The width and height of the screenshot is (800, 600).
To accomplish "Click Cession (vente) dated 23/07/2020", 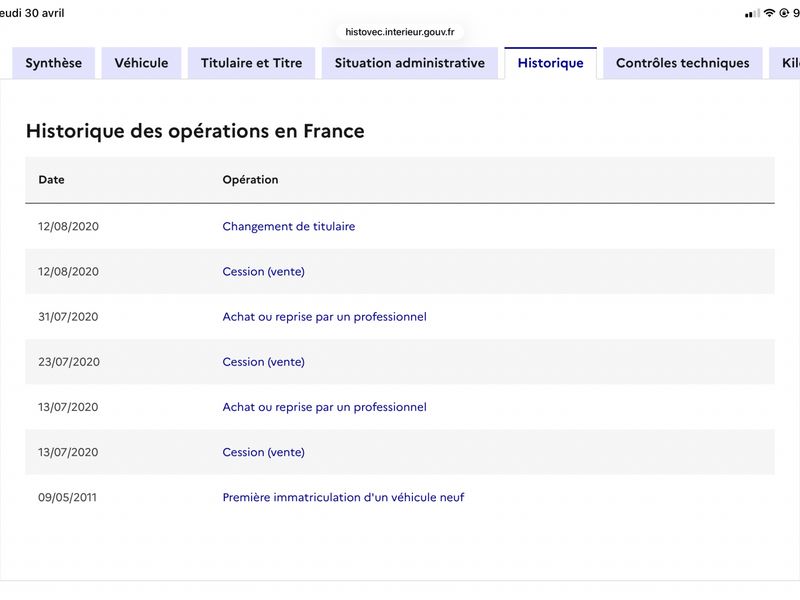I will [263, 362].
